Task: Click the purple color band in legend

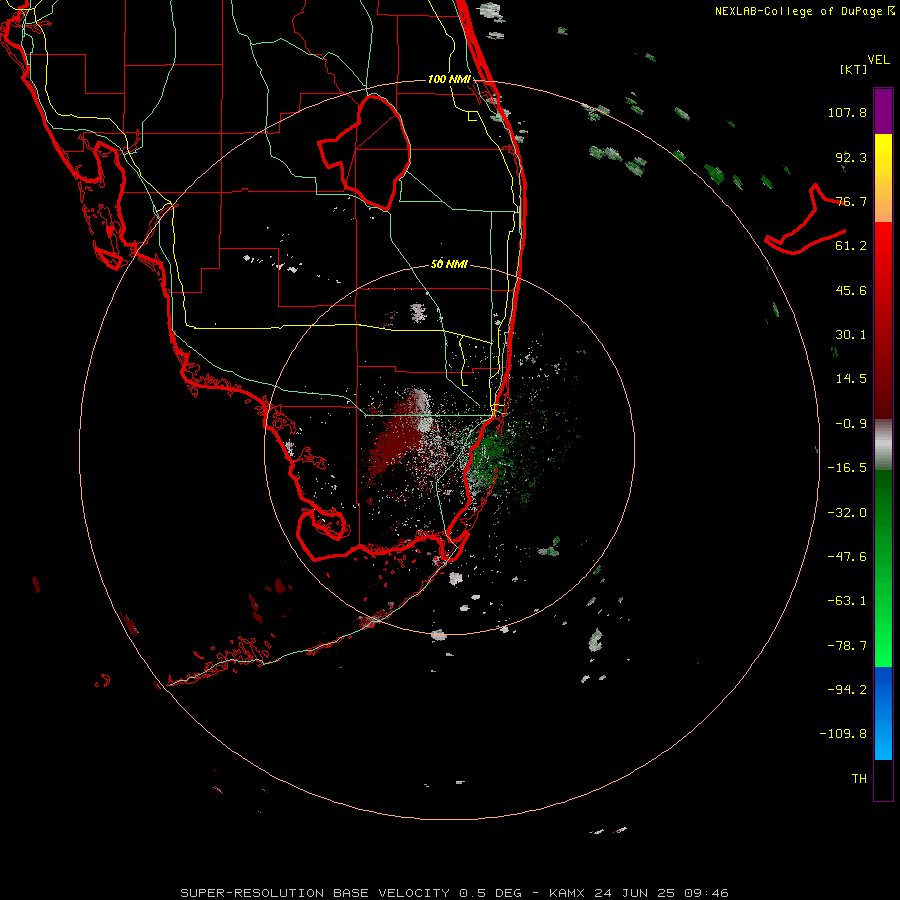Action: (x=883, y=111)
